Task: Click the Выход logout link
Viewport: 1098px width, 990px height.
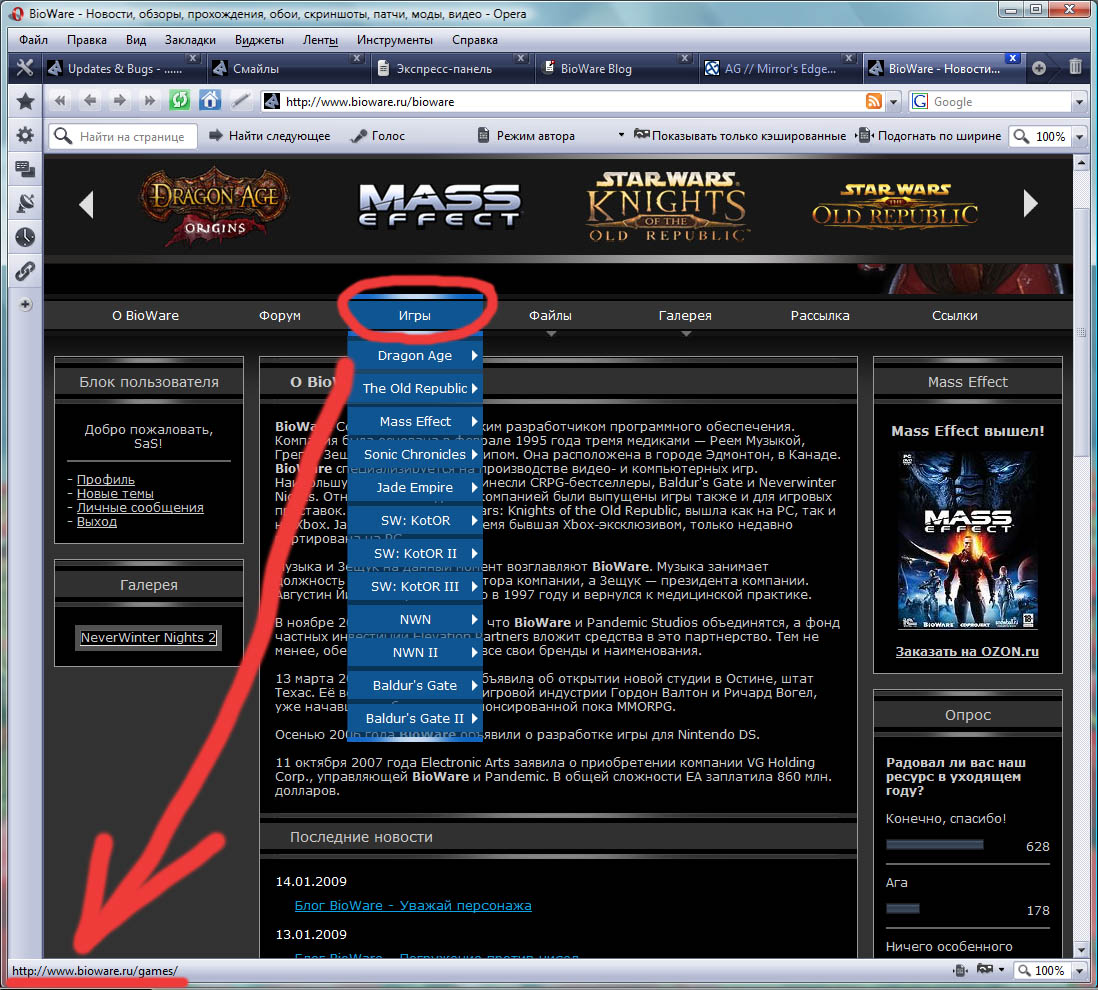Action: [97, 522]
